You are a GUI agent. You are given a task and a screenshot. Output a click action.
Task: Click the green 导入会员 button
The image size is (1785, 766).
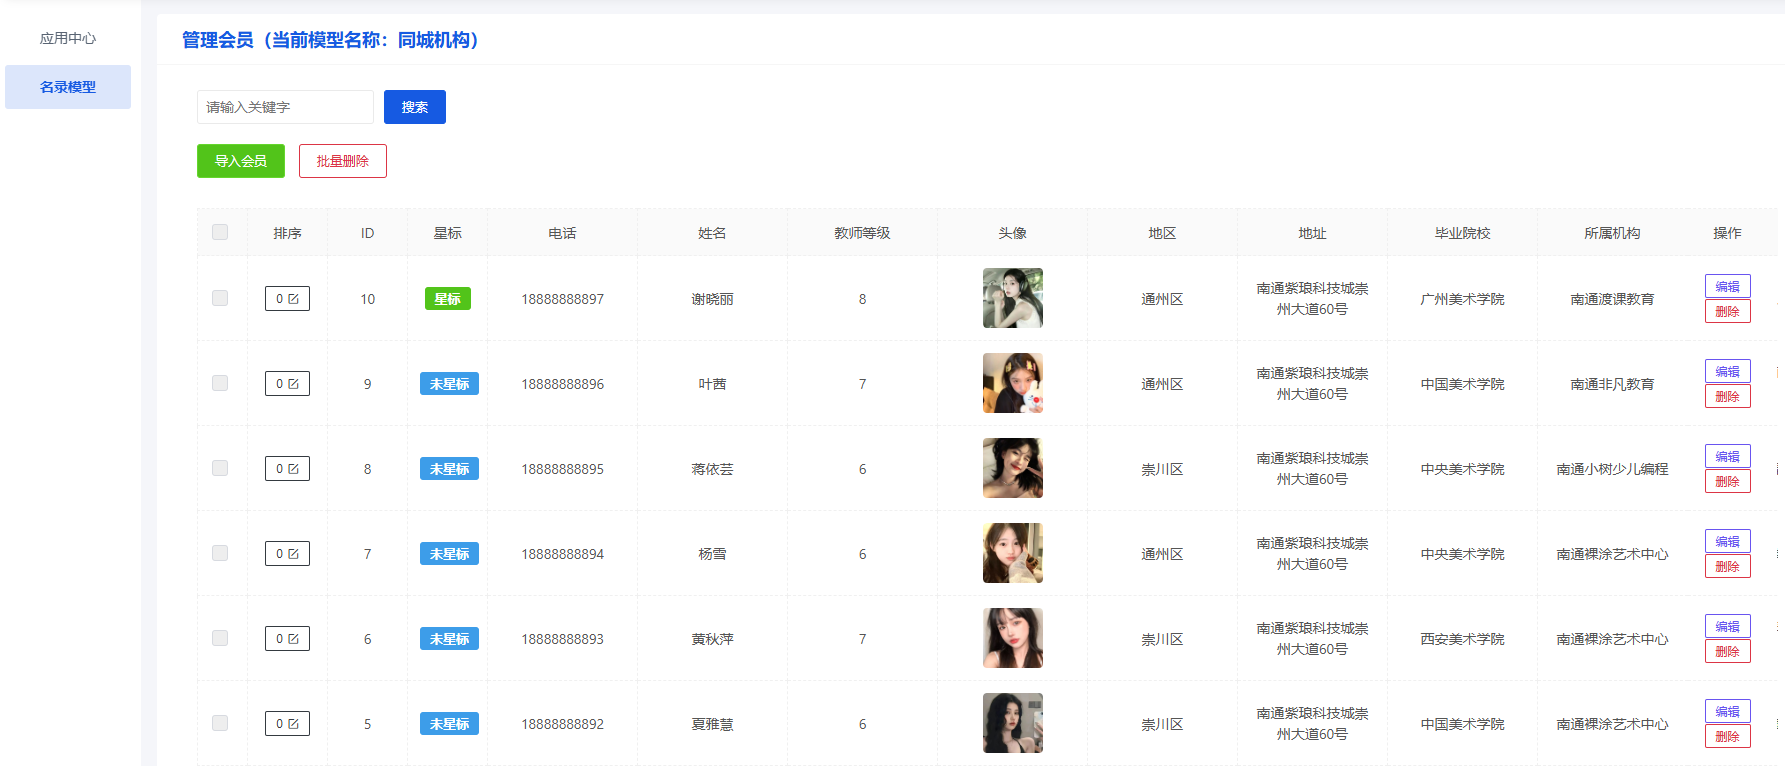coord(241,161)
